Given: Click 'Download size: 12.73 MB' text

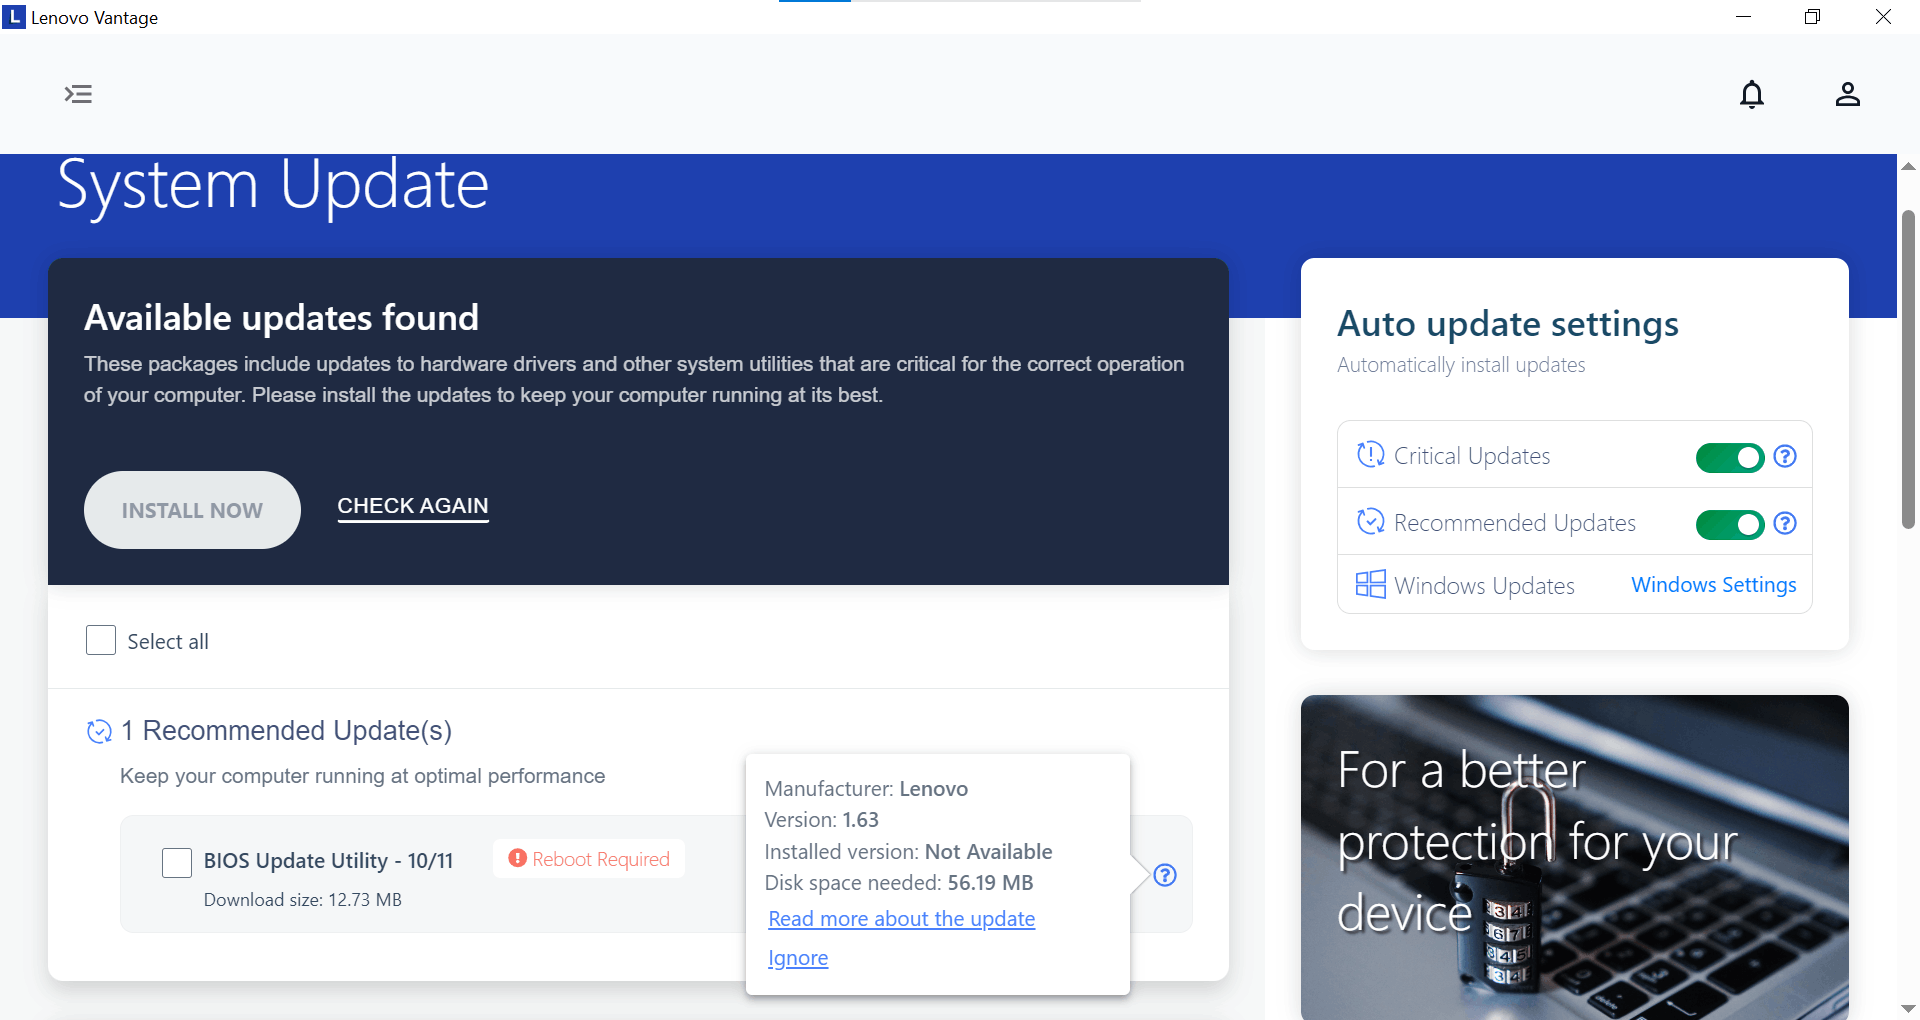Looking at the screenshot, I should (x=302, y=900).
